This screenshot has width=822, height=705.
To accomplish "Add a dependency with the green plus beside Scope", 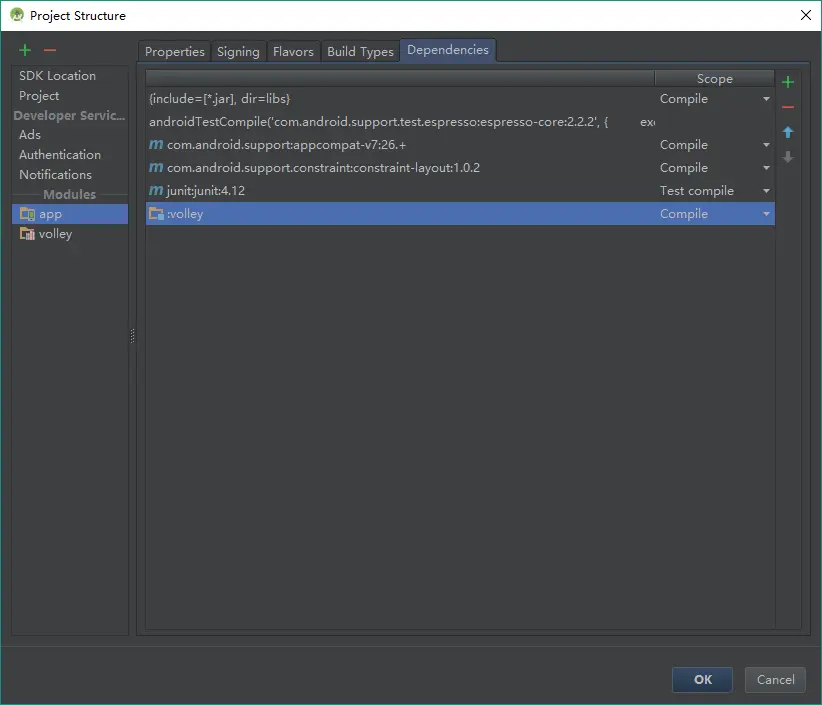I will [x=787, y=82].
